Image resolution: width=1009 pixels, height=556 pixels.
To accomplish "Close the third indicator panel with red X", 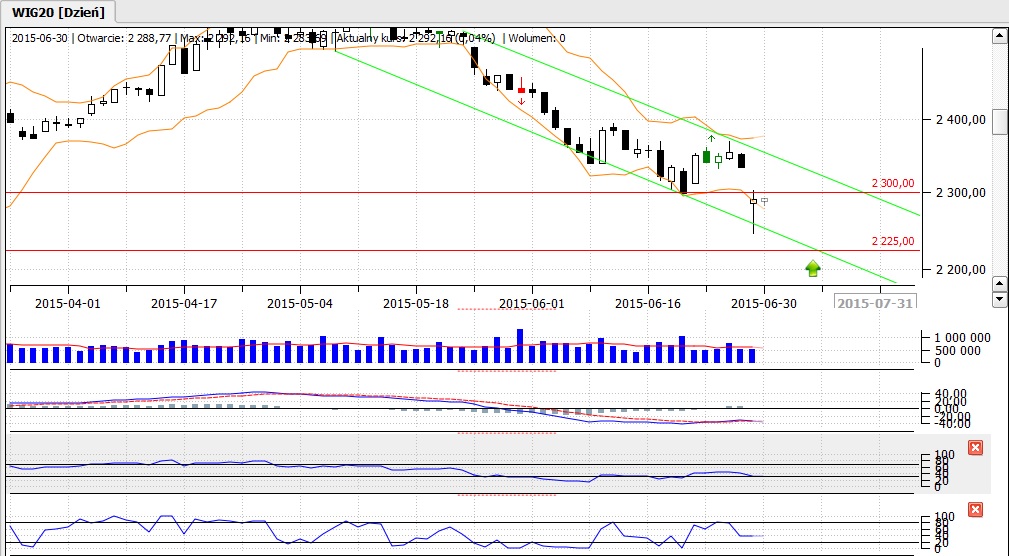I will (975, 447).
